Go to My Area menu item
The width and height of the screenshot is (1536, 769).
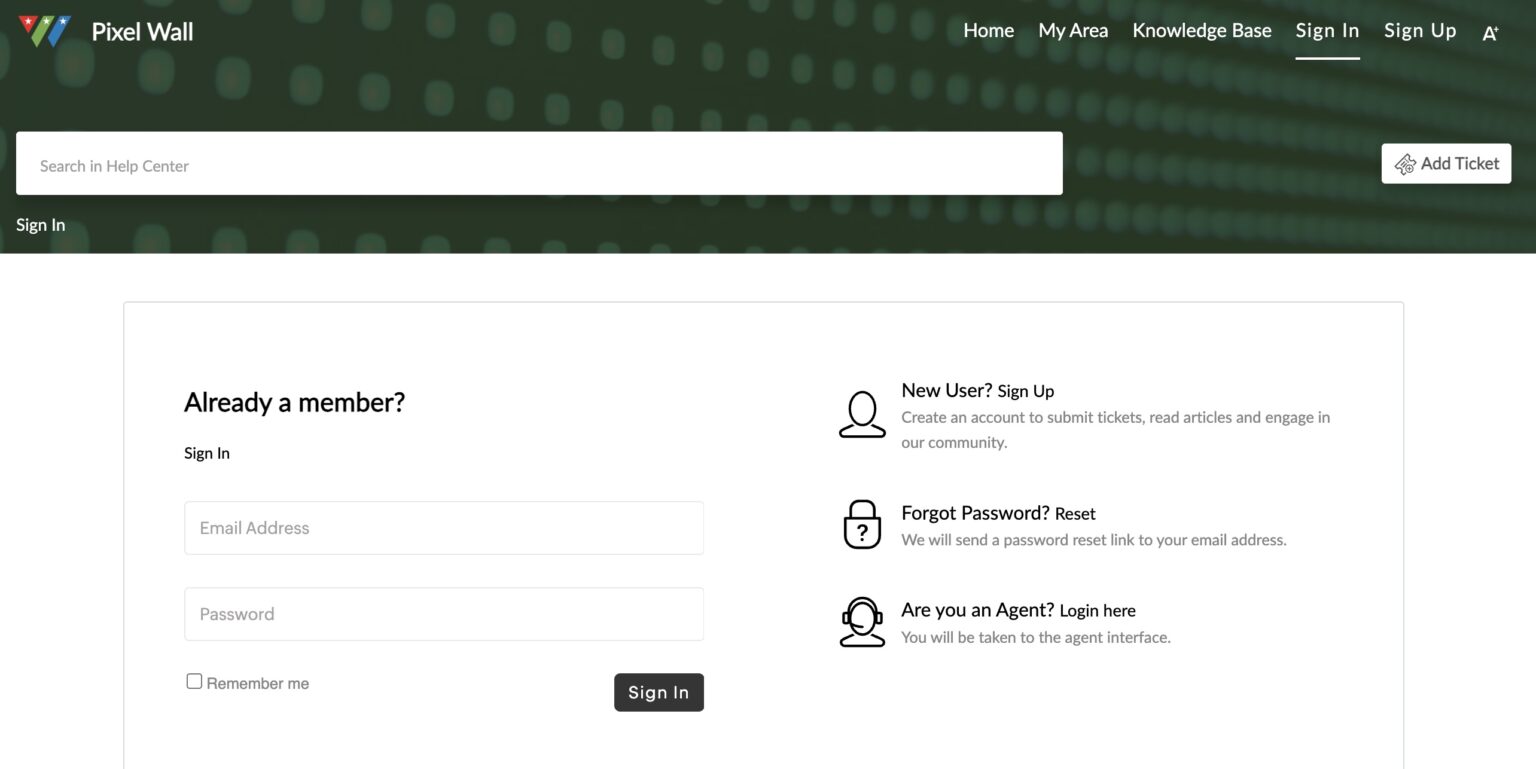[1073, 31]
